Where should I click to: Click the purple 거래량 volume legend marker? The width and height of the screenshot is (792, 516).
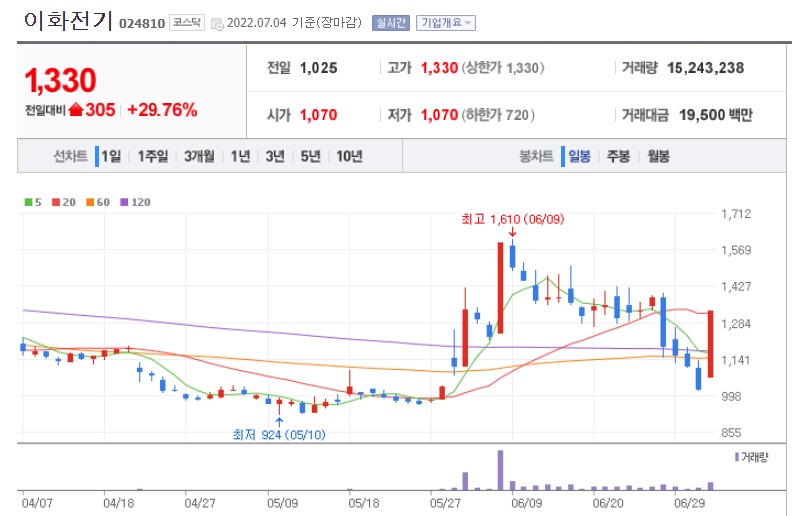pos(737,457)
